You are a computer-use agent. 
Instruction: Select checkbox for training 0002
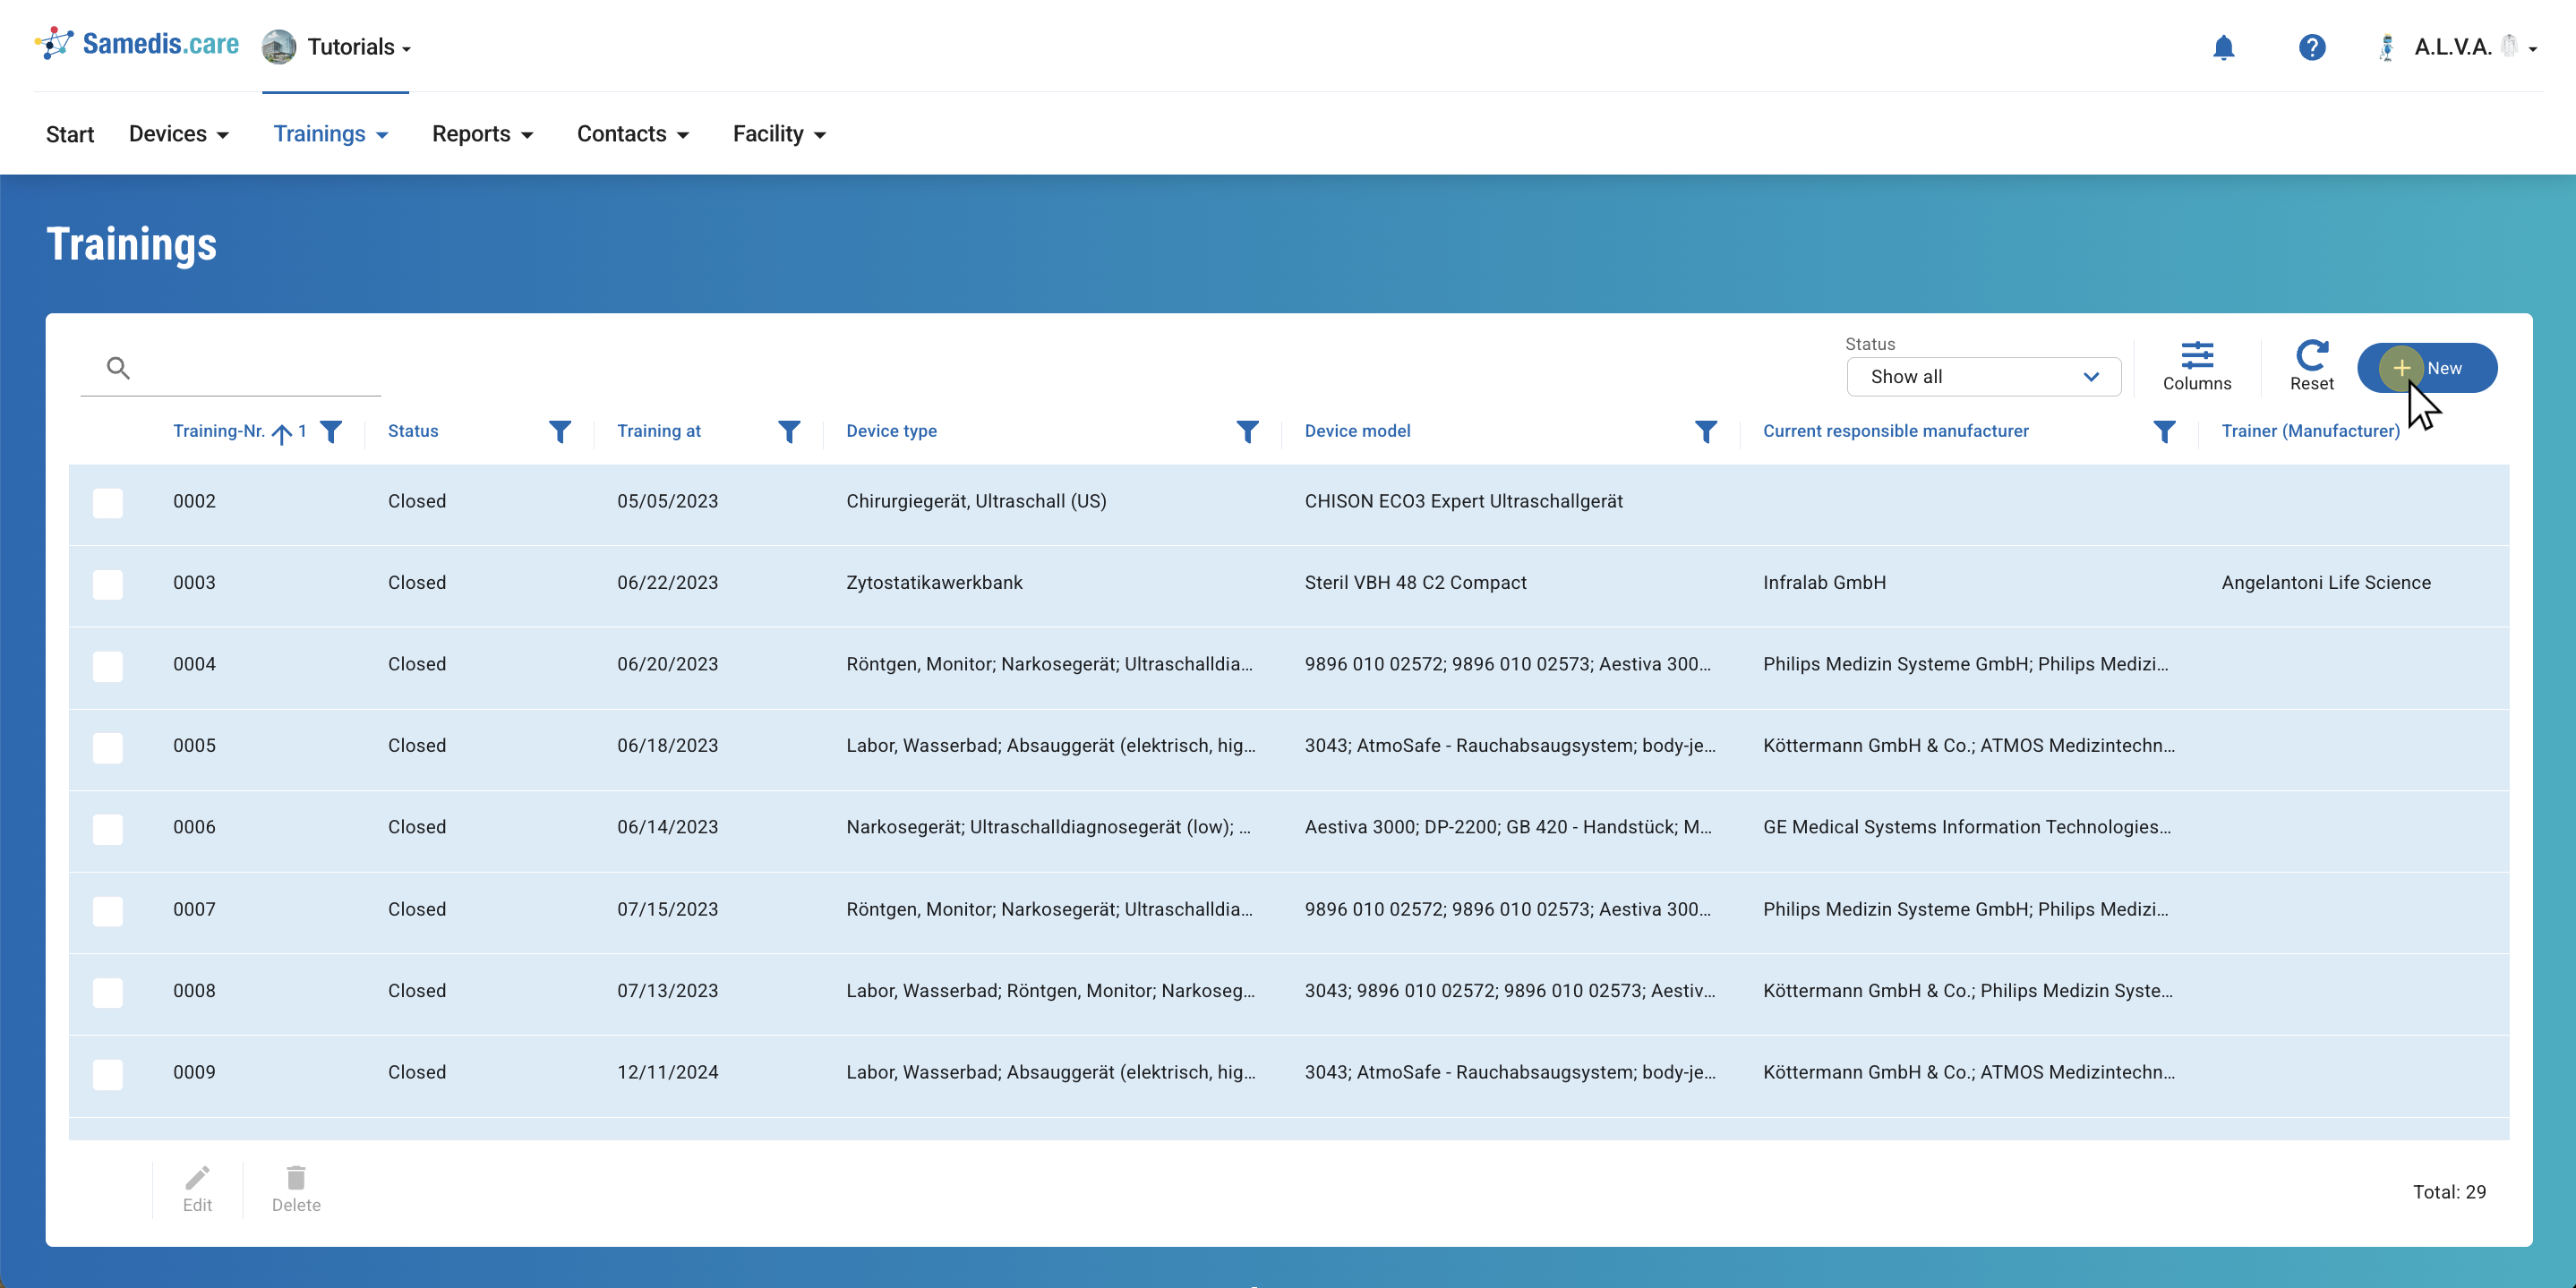pyautogui.click(x=108, y=502)
